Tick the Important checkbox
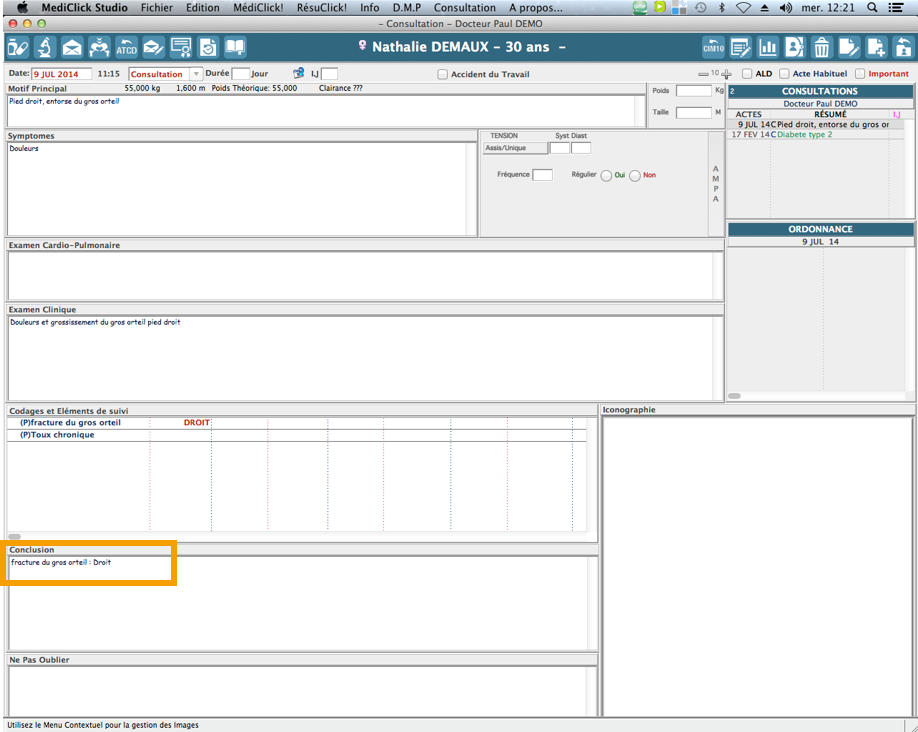This screenshot has width=918, height=732. tap(860, 74)
